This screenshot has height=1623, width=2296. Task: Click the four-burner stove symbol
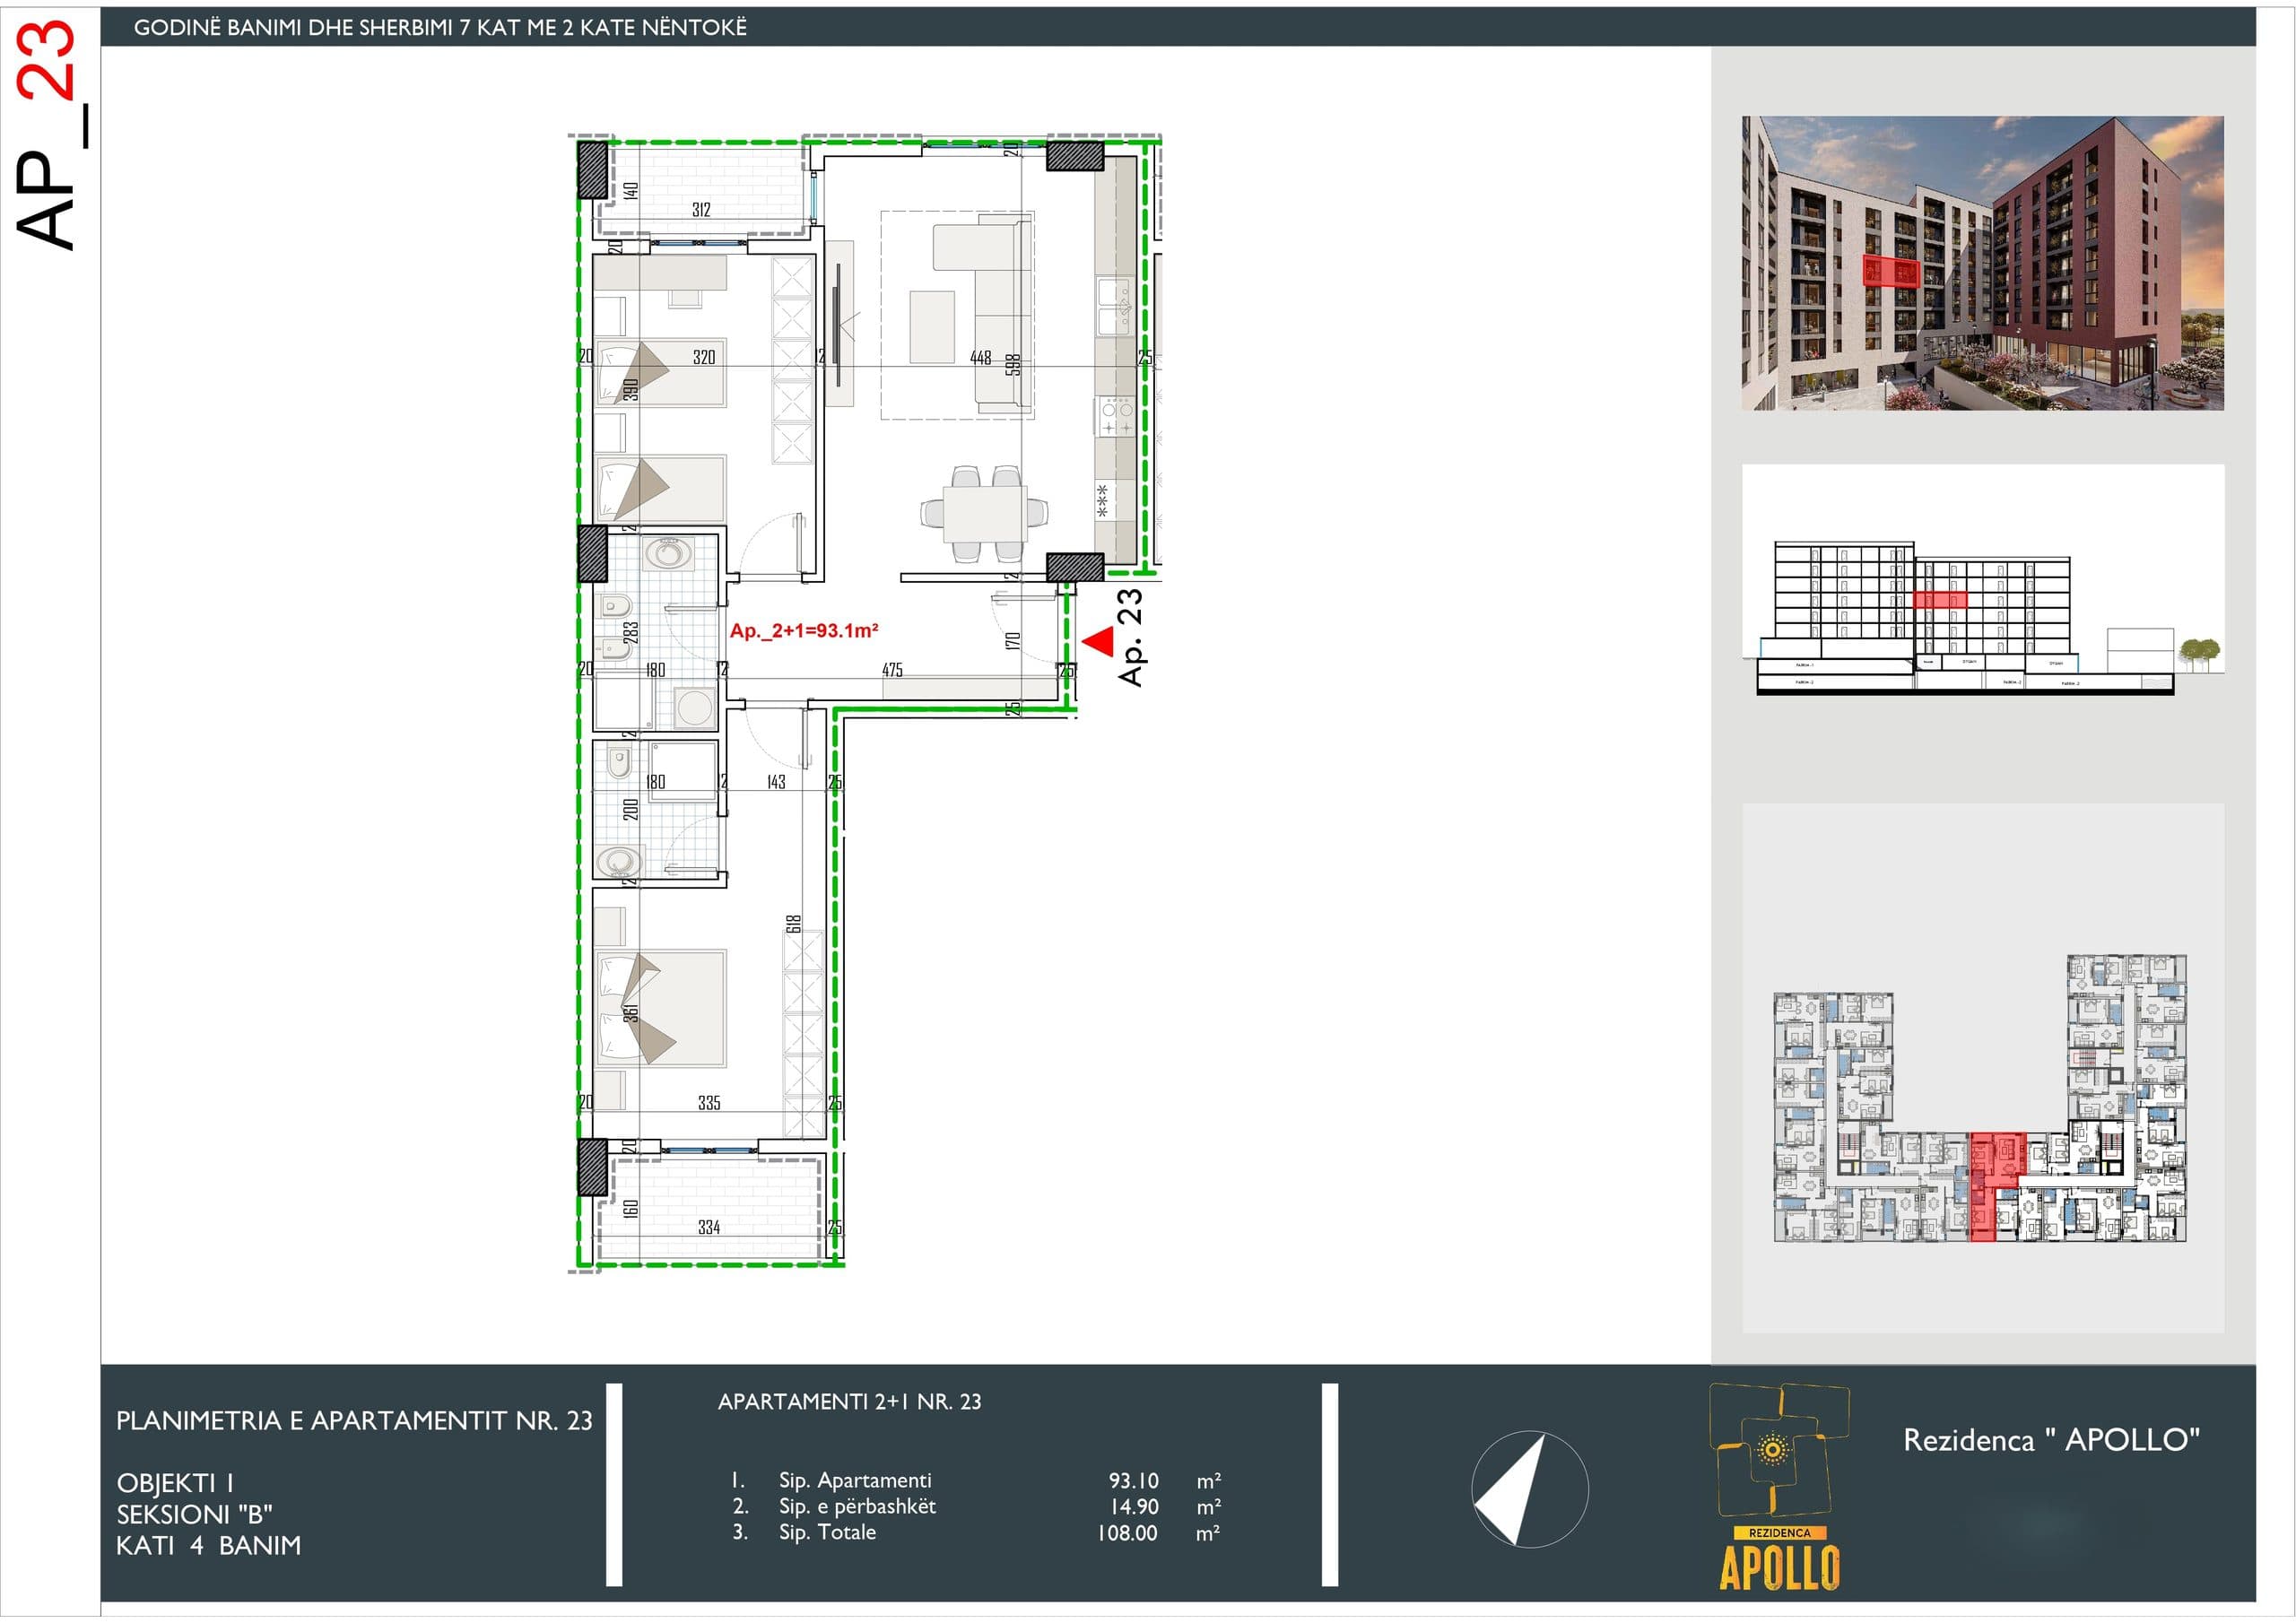pyautogui.click(x=1115, y=416)
